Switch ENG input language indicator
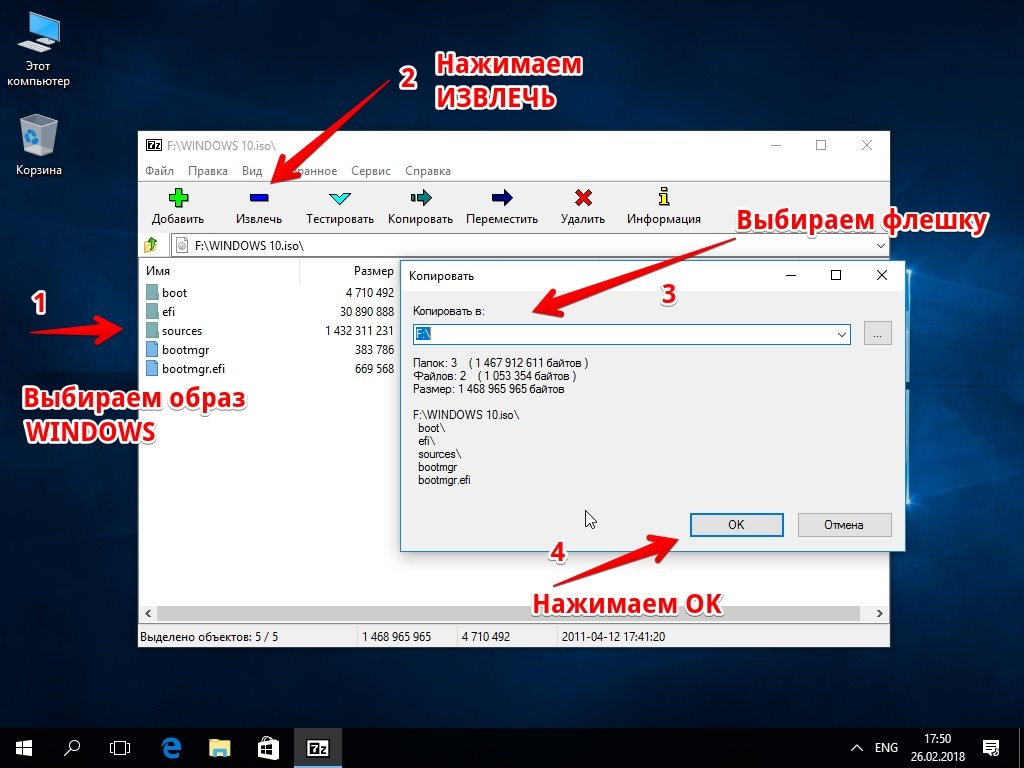Viewport: 1024px width, 768px height. point(886,748)
